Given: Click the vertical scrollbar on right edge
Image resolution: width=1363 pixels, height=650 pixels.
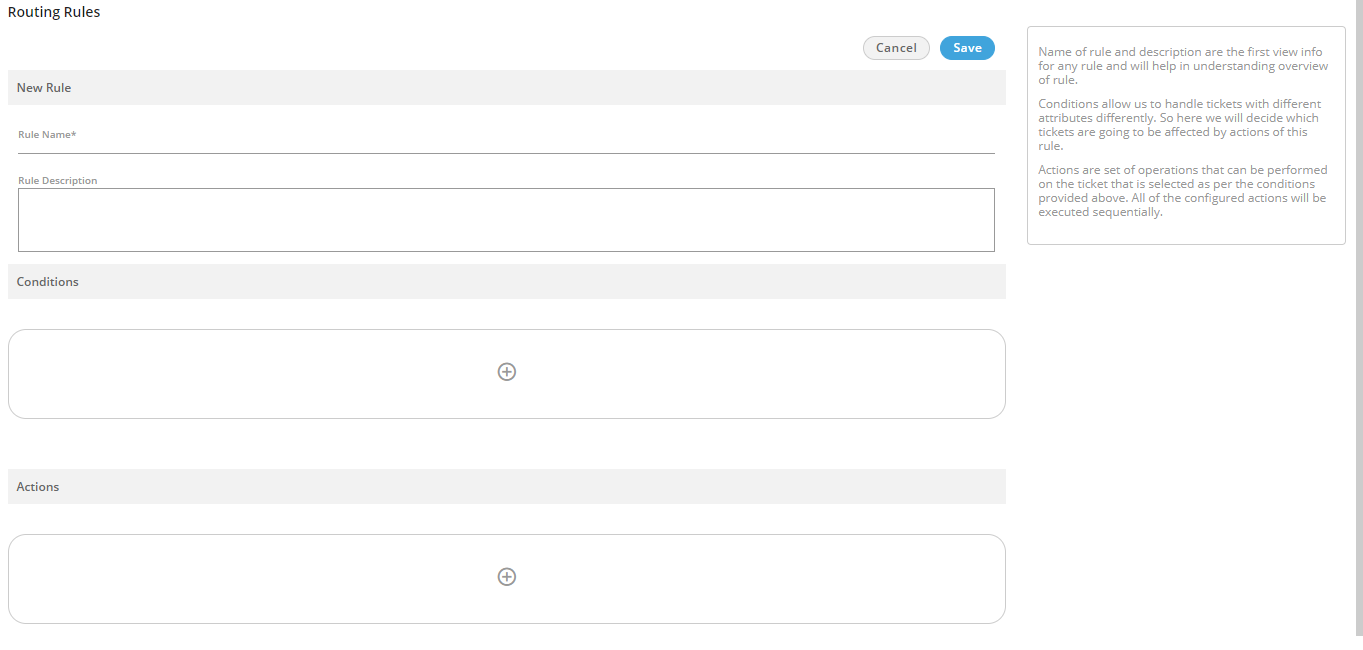Looking at the screenshot, I should pos(1356,300).
